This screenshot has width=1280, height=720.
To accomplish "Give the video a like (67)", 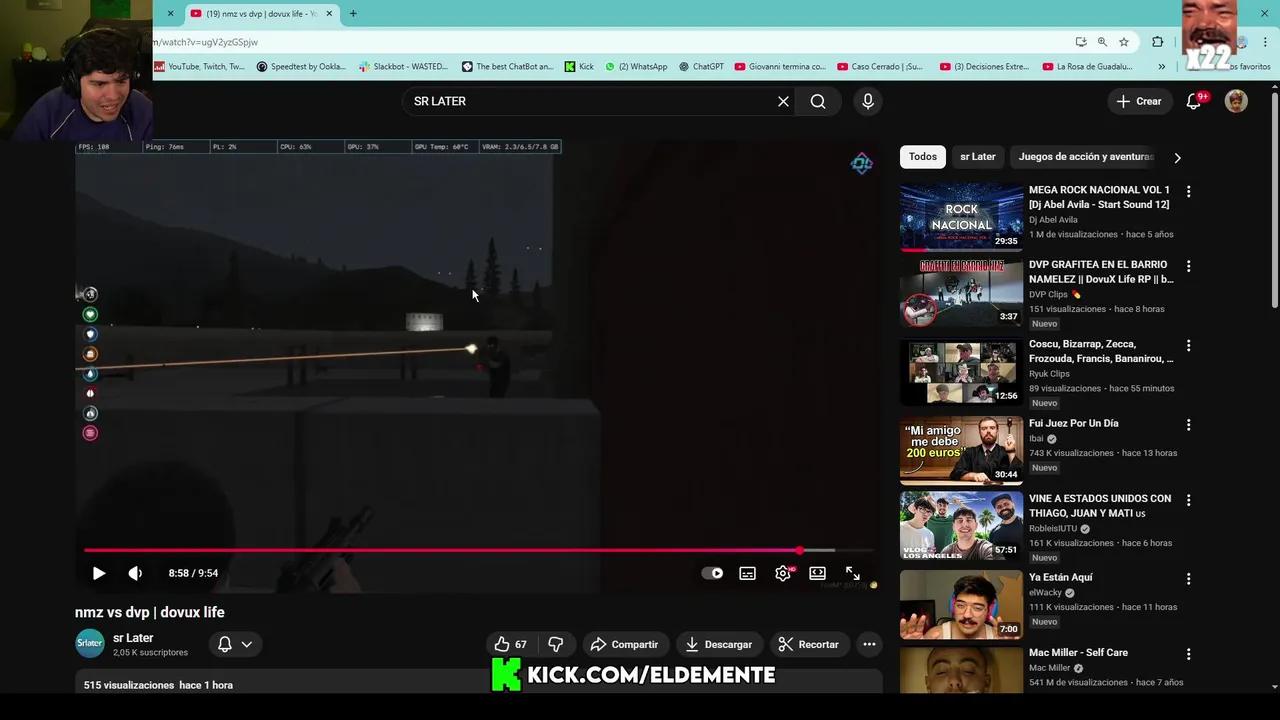I will pyautogui.click(x=509, y=644).
